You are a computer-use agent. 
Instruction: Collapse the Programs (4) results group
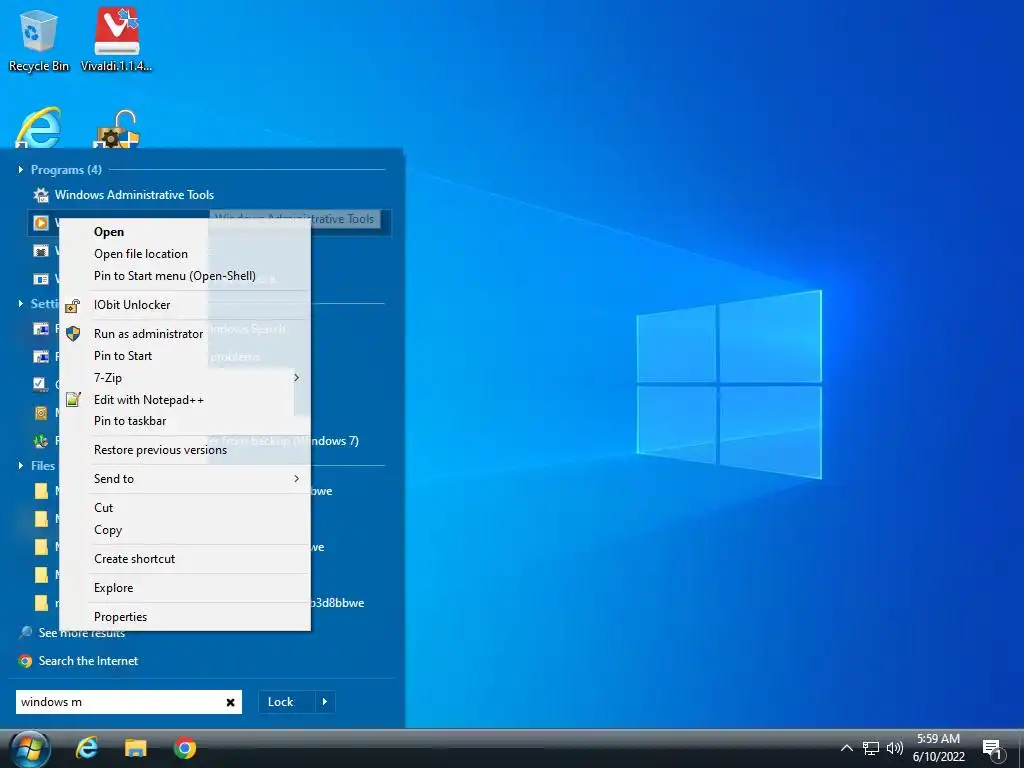(x=20, y=170)
